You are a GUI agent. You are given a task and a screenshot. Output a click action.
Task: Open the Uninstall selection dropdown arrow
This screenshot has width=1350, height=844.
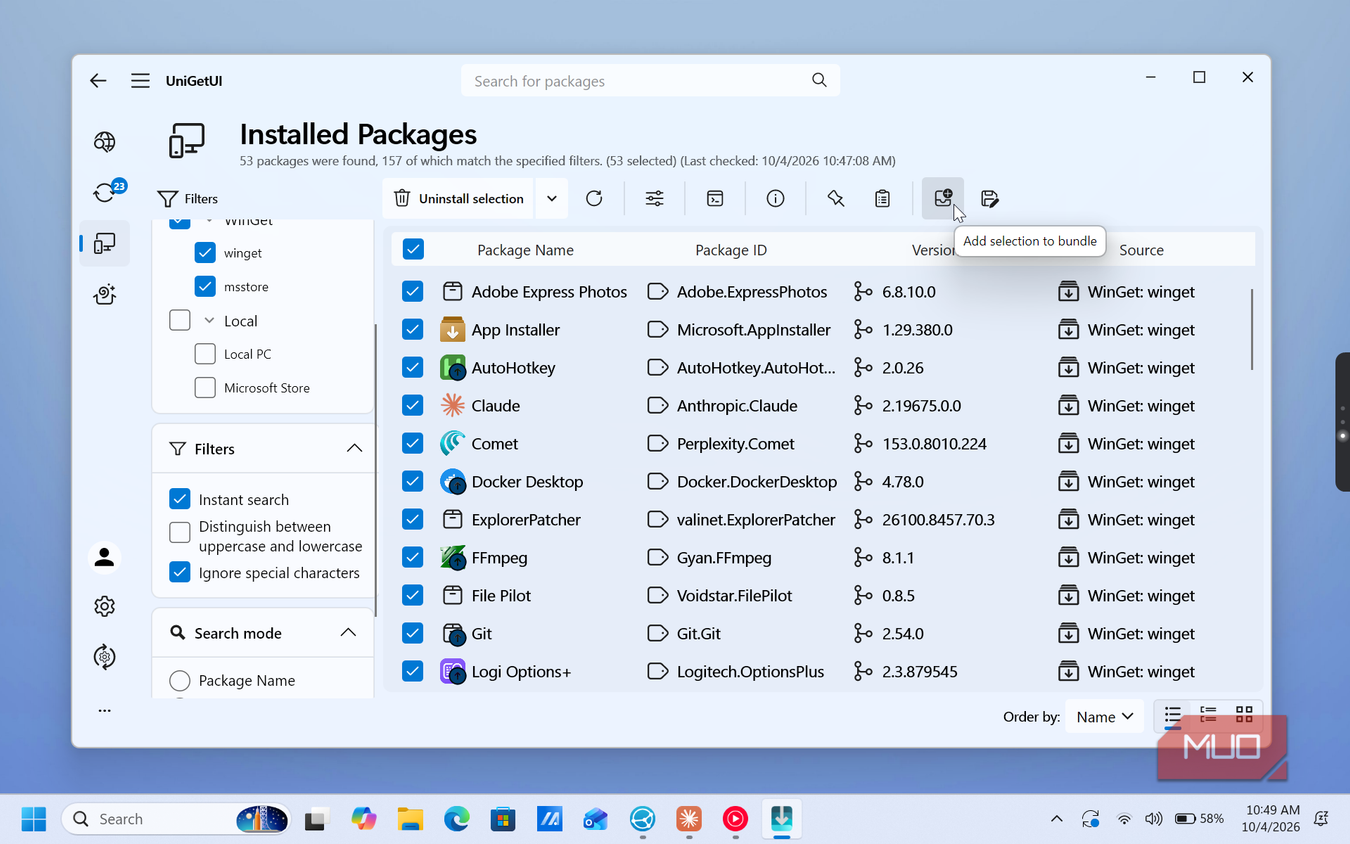point(551,198)
